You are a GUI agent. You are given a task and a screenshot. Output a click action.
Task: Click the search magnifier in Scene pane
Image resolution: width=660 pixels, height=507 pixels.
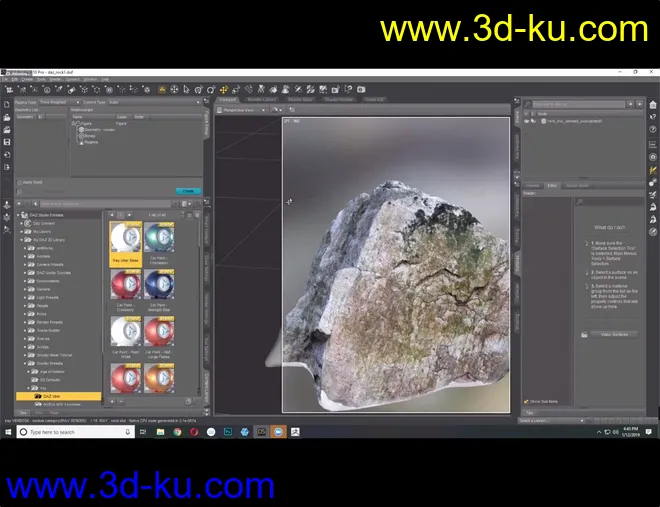coord(527,104)
